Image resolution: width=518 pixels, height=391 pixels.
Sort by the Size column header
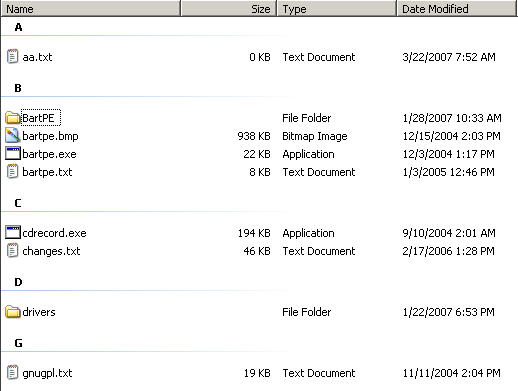pyautogui.click(x=229, y=9)
